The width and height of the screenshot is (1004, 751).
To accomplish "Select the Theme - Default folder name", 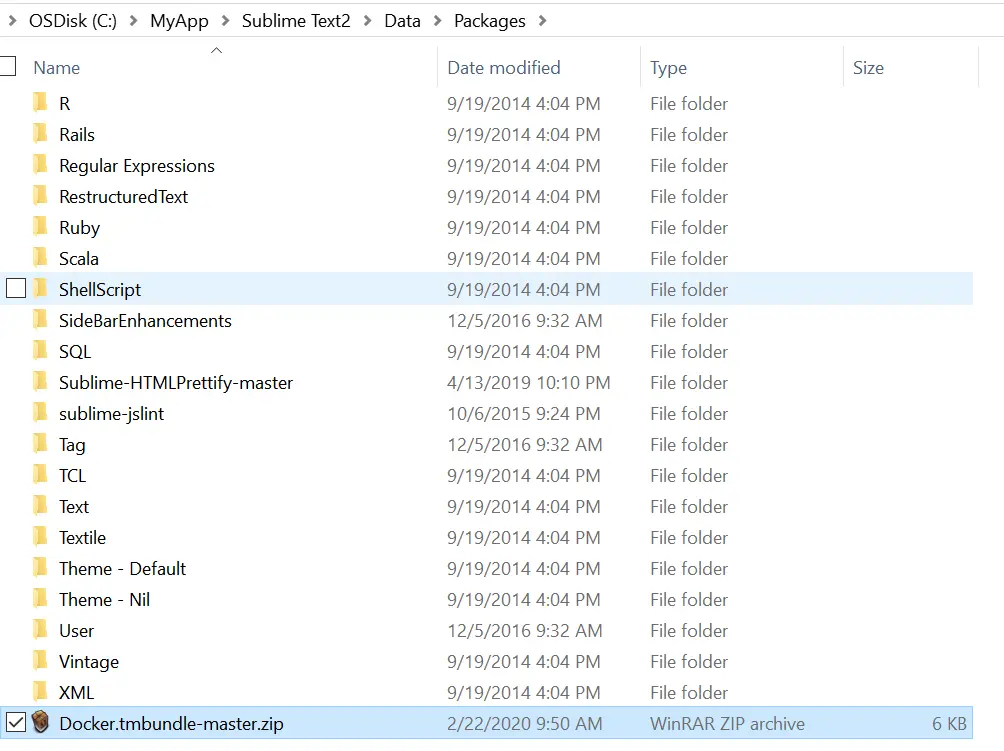I will point(122,569).
